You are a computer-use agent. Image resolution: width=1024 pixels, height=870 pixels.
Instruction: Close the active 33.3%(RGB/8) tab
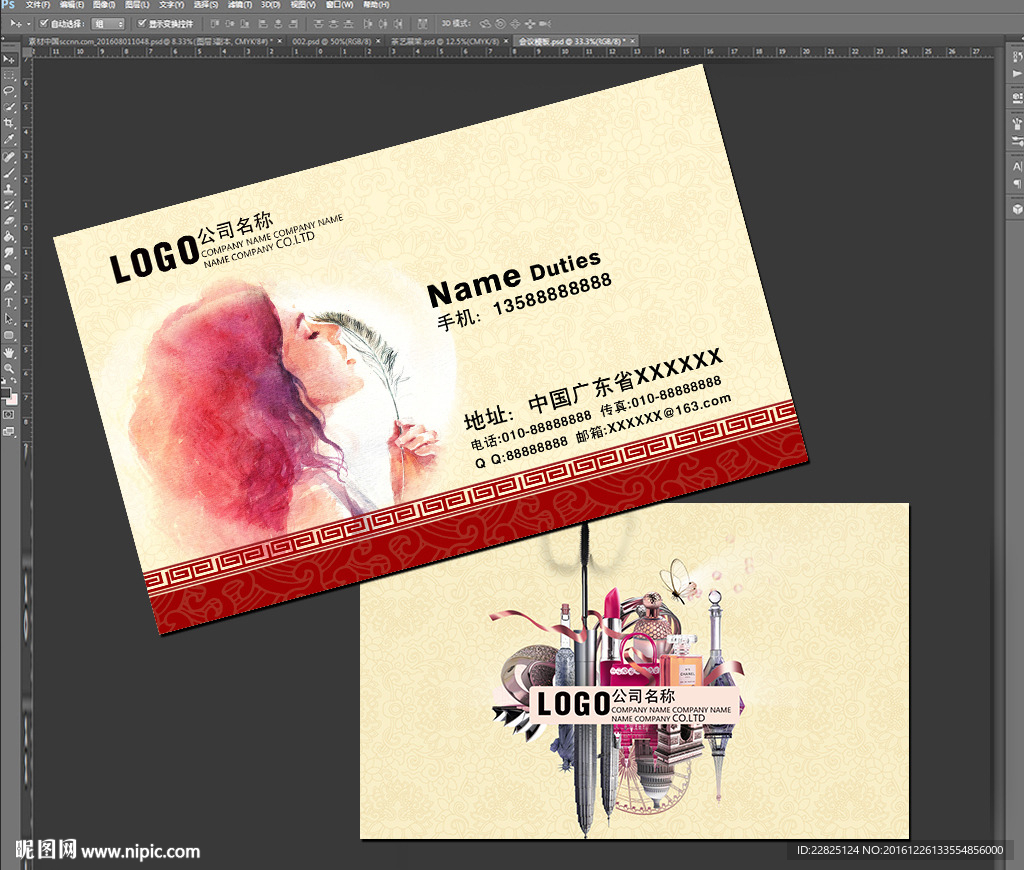(632, 41)
